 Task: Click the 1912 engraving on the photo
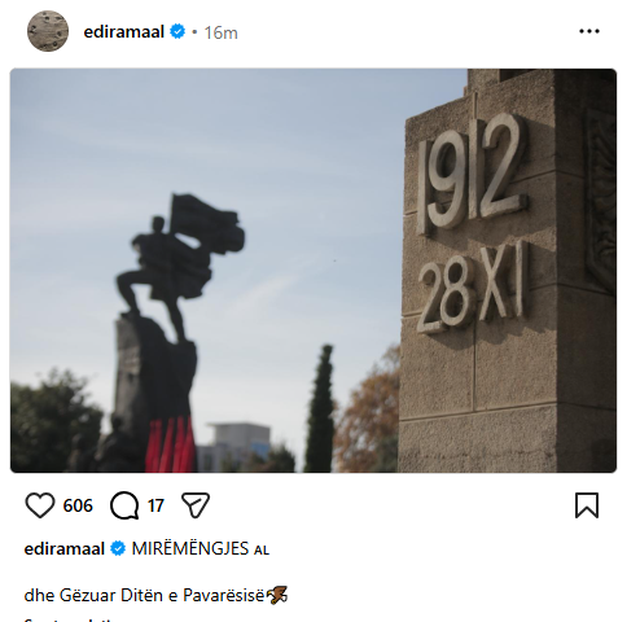pyautogui.click(x=471, y=172)
